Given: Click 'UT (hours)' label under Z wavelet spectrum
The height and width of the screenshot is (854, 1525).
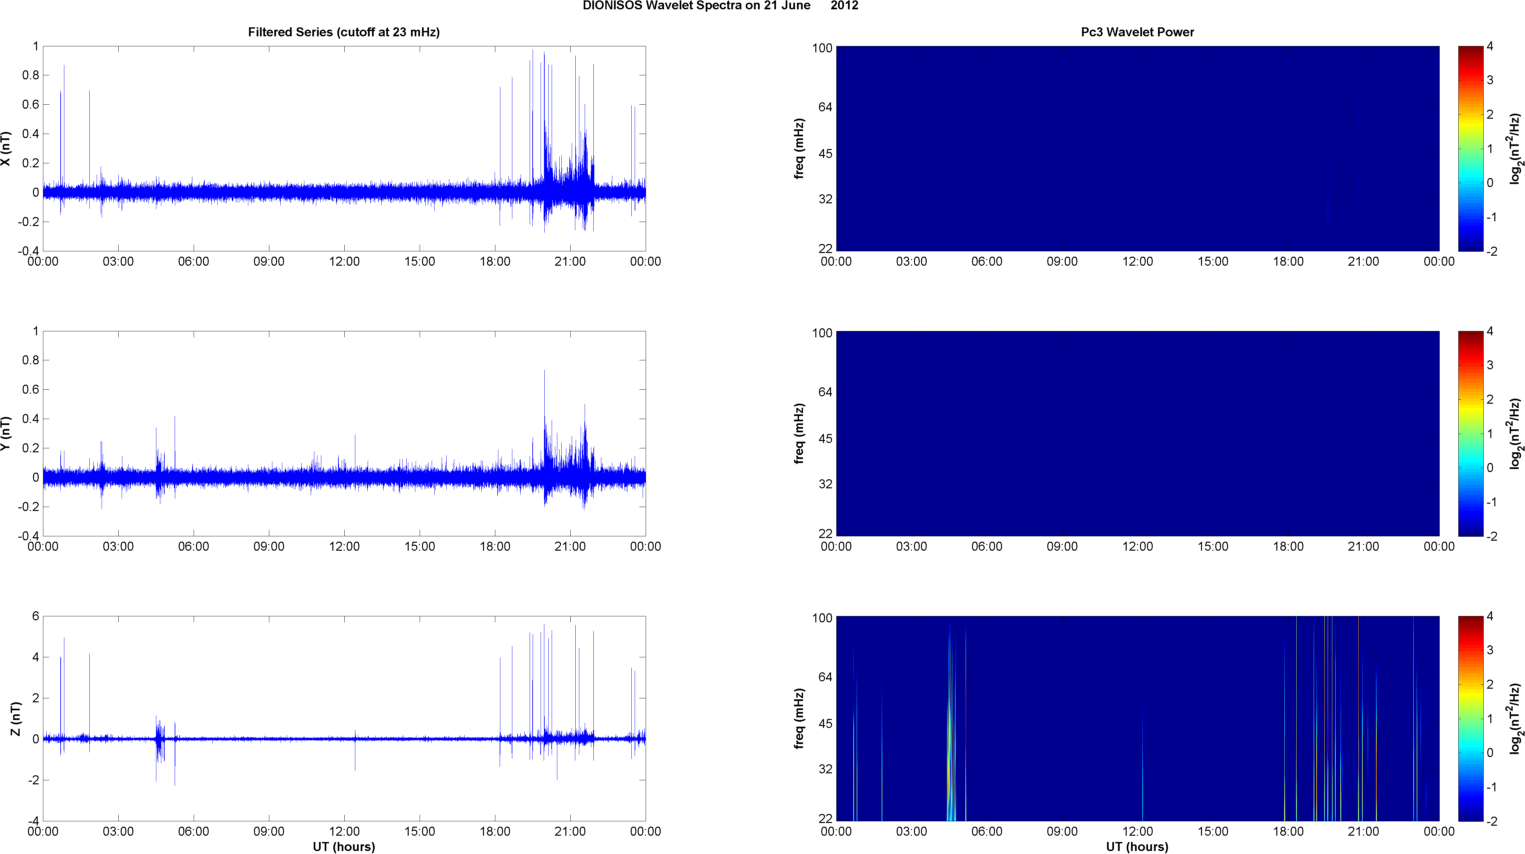Looking at the screenshot, I should point(1137,846).
